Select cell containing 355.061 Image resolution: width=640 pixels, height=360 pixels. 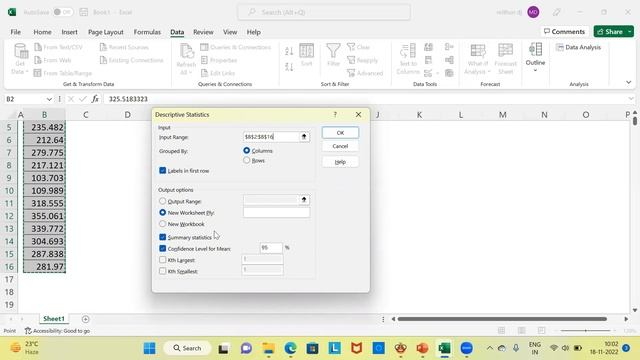point(44,216)
